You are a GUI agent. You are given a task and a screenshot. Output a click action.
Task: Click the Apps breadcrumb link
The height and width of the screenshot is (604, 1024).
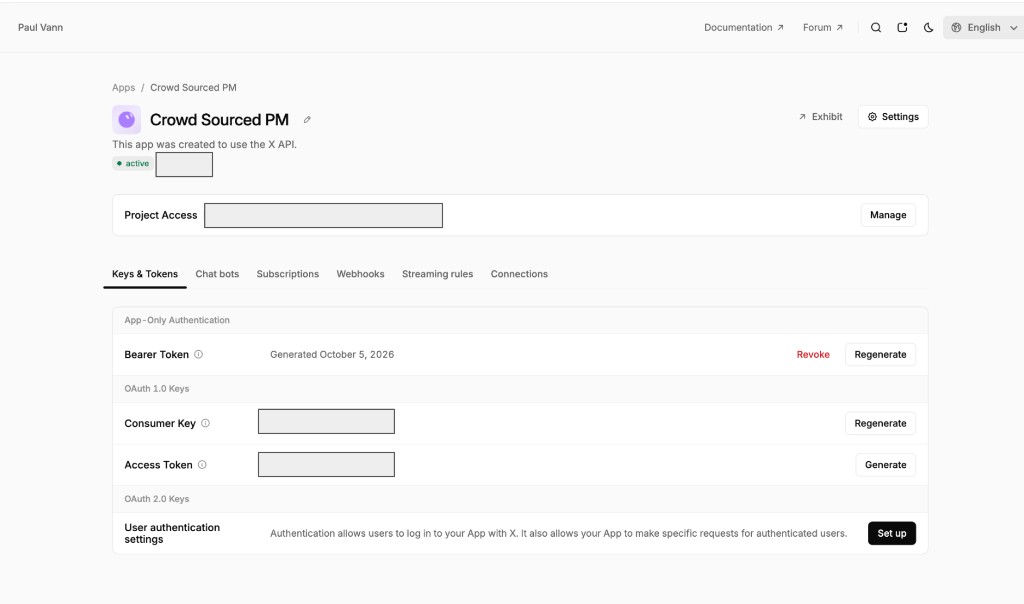coord(123,87)
